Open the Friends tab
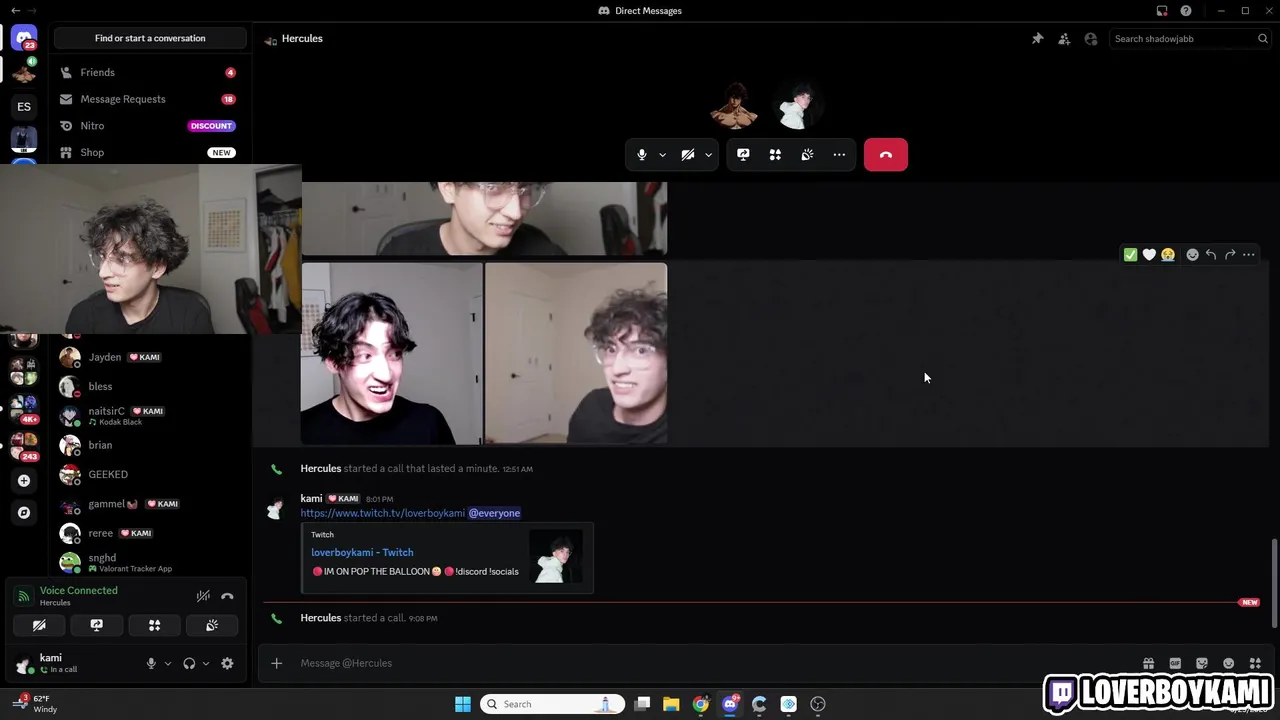 click(x=150, y=73)
